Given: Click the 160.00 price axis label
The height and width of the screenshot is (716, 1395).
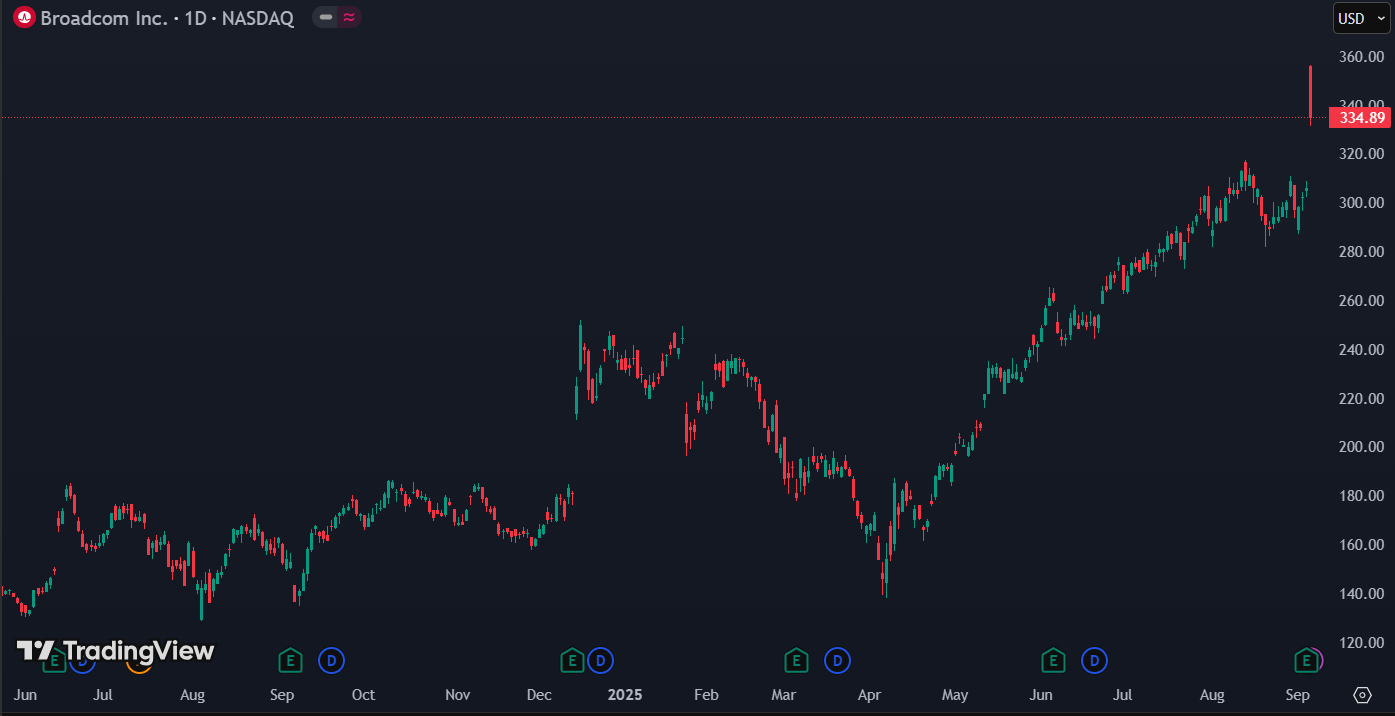Looking at the screenshot, I should coord(1361,545).
